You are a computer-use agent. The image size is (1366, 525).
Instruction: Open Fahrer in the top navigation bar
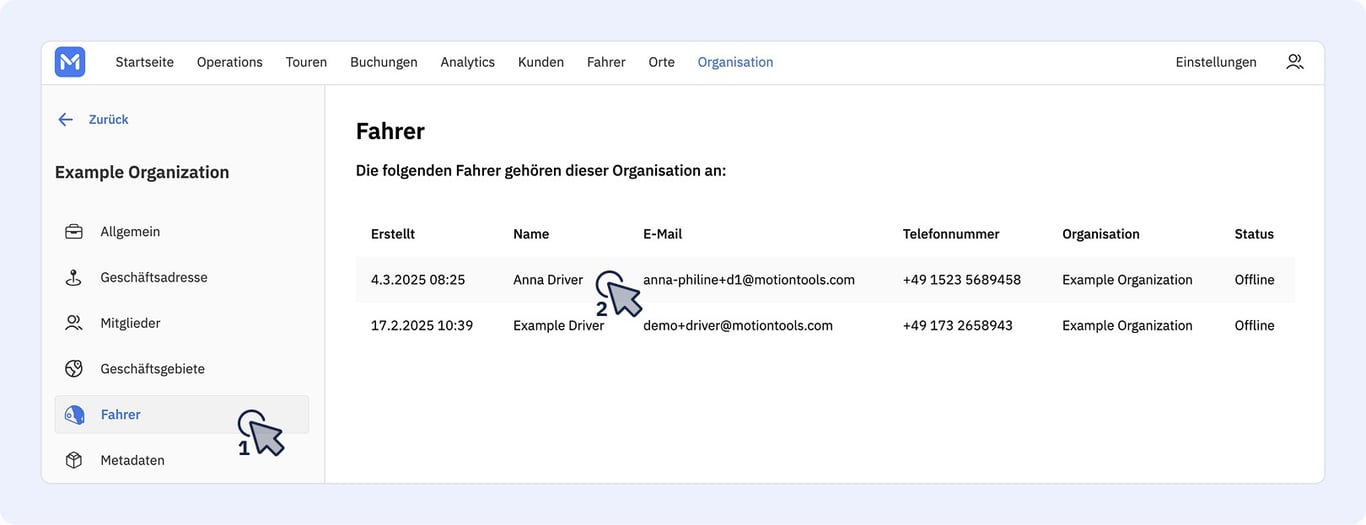click(606, 62)
